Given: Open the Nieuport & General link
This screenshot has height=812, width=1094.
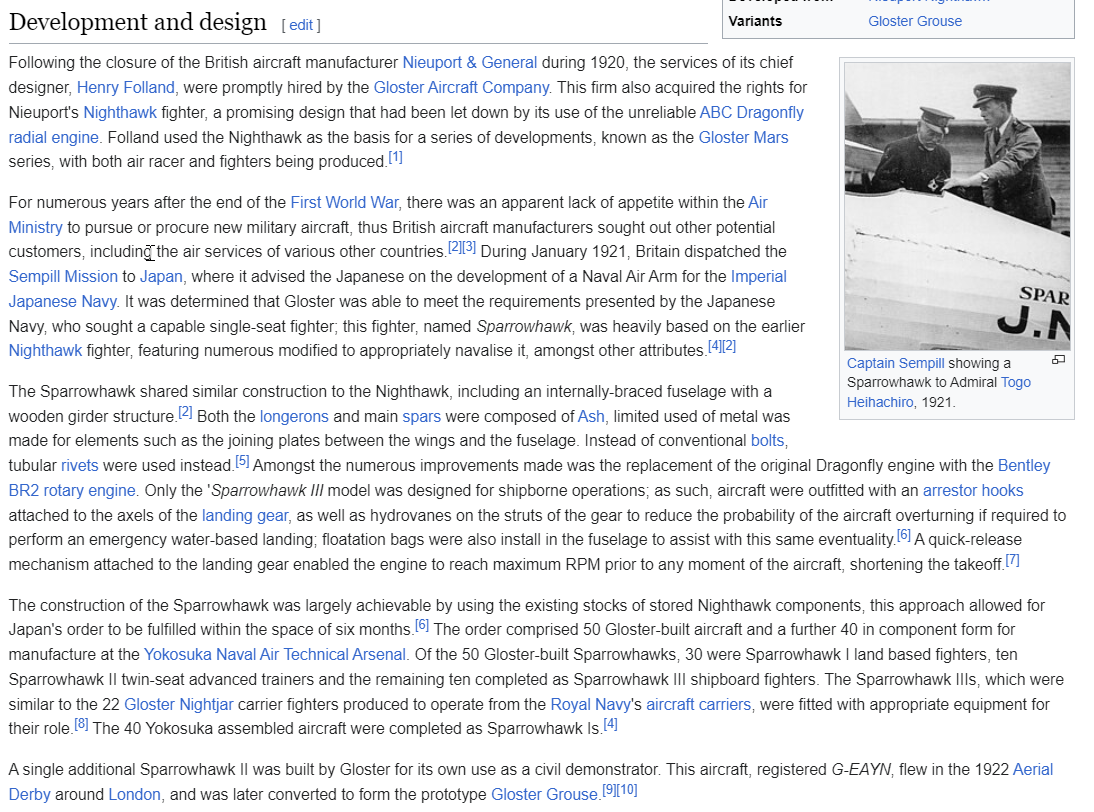Looking at the screenshot, I should [469, 62].
